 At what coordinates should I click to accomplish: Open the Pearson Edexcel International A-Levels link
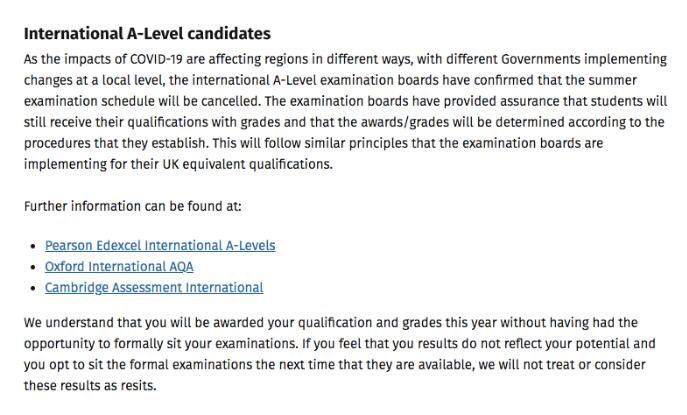pos(160,245)
